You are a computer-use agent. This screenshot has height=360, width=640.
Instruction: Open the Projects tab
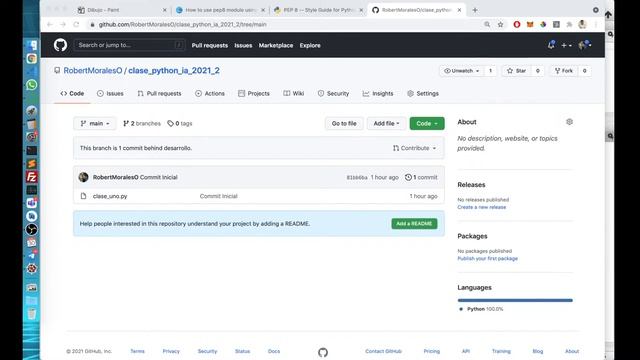[254, 93]
